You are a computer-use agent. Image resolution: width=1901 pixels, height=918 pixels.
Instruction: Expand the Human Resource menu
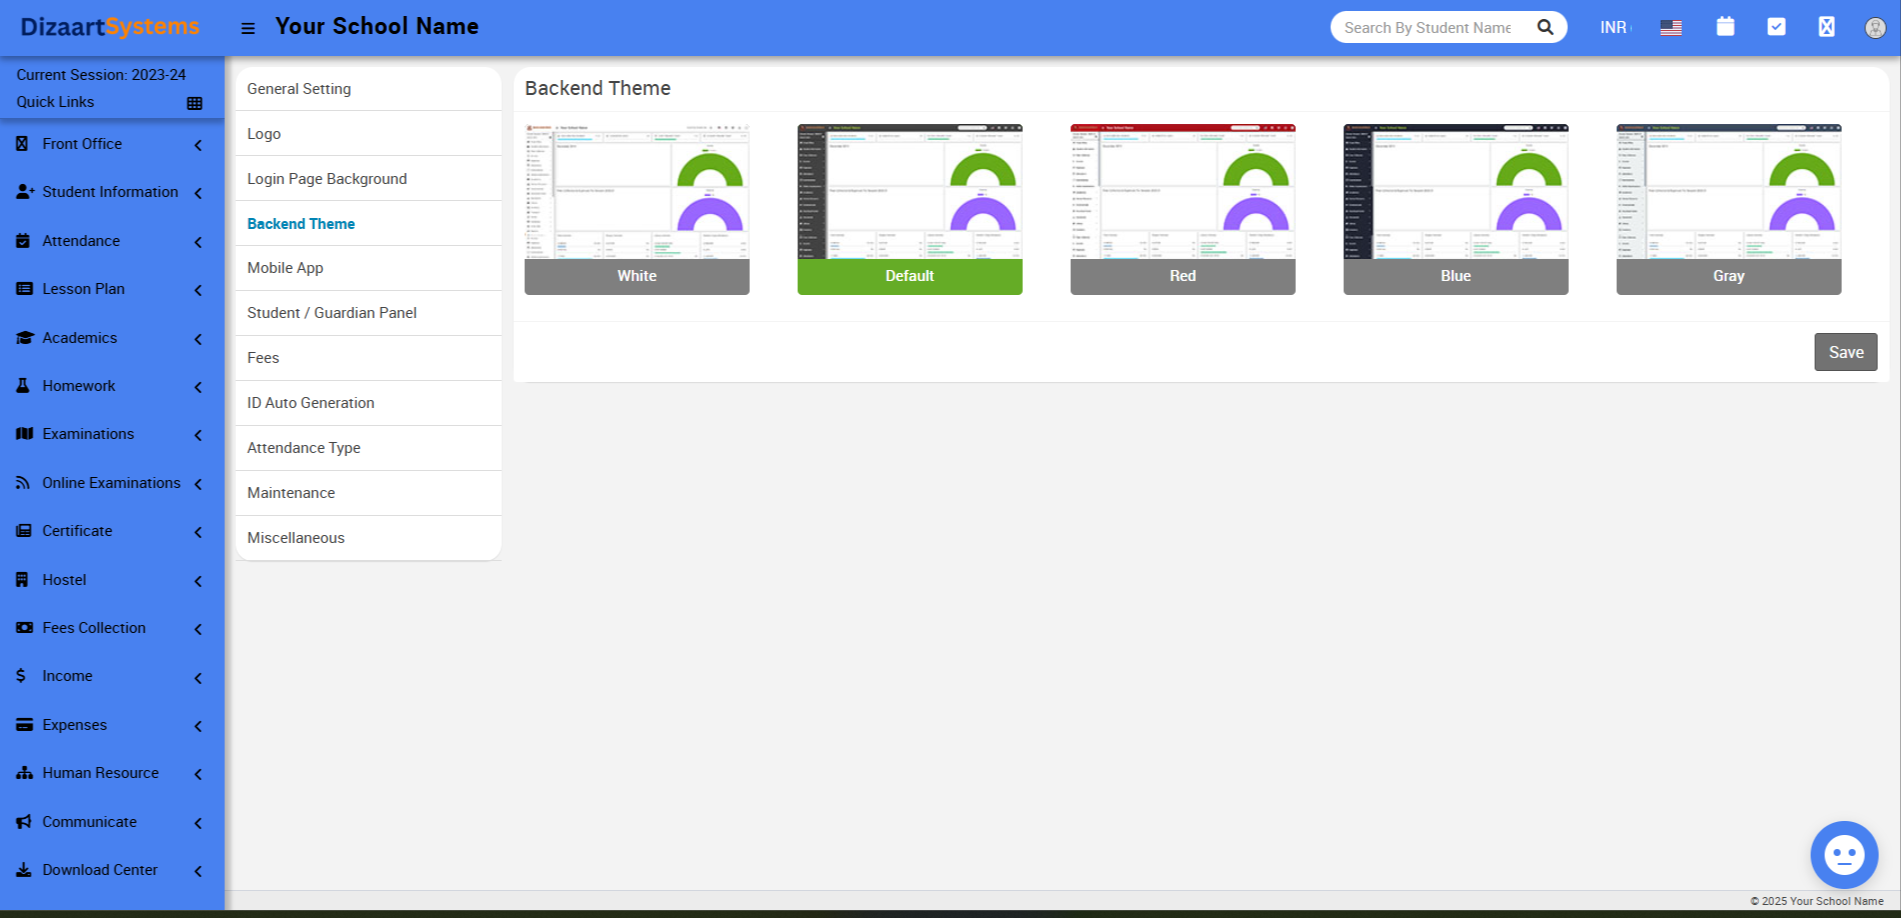point(100,773)
